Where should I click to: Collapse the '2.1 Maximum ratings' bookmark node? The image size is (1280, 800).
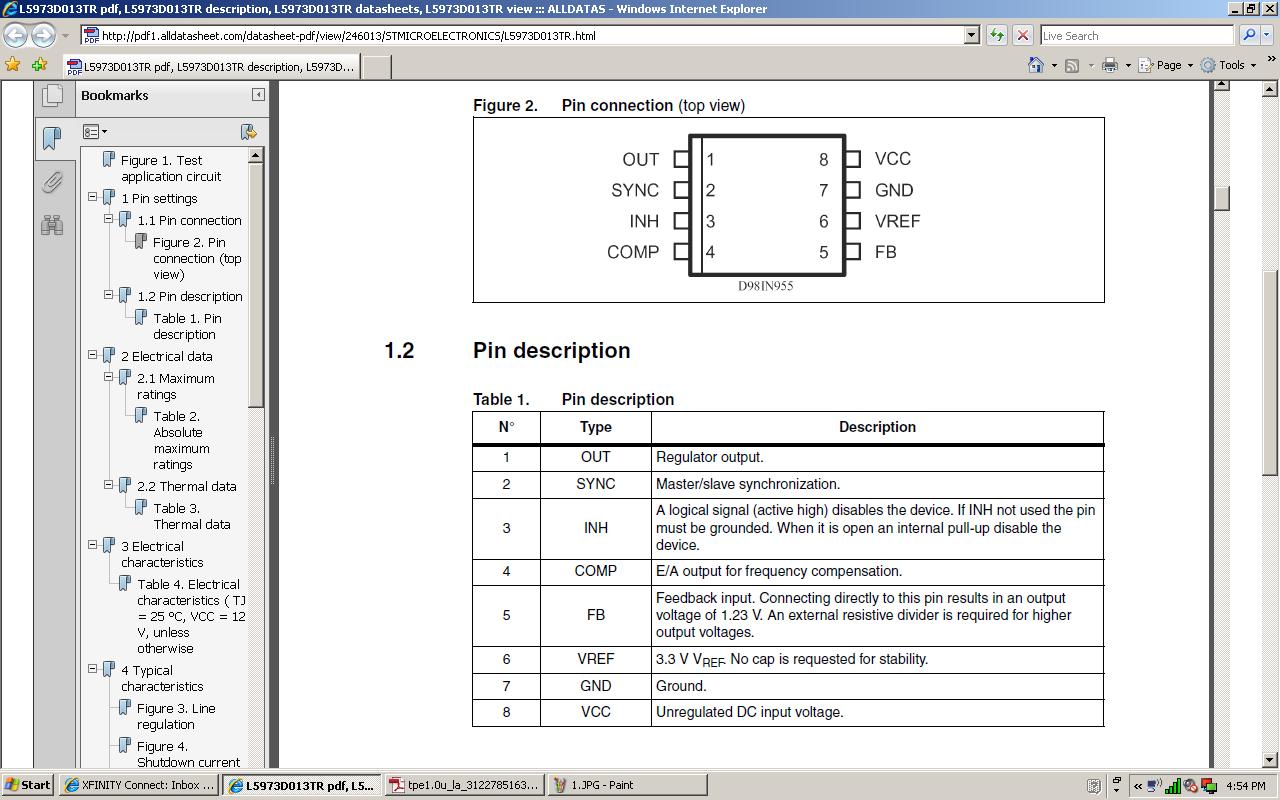(109, 377)
